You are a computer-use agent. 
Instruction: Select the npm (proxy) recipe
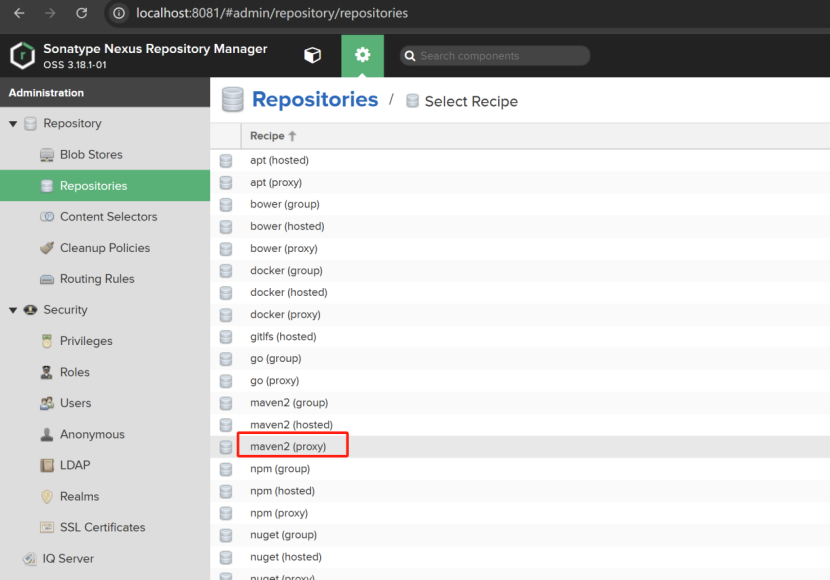coord(520,513)
